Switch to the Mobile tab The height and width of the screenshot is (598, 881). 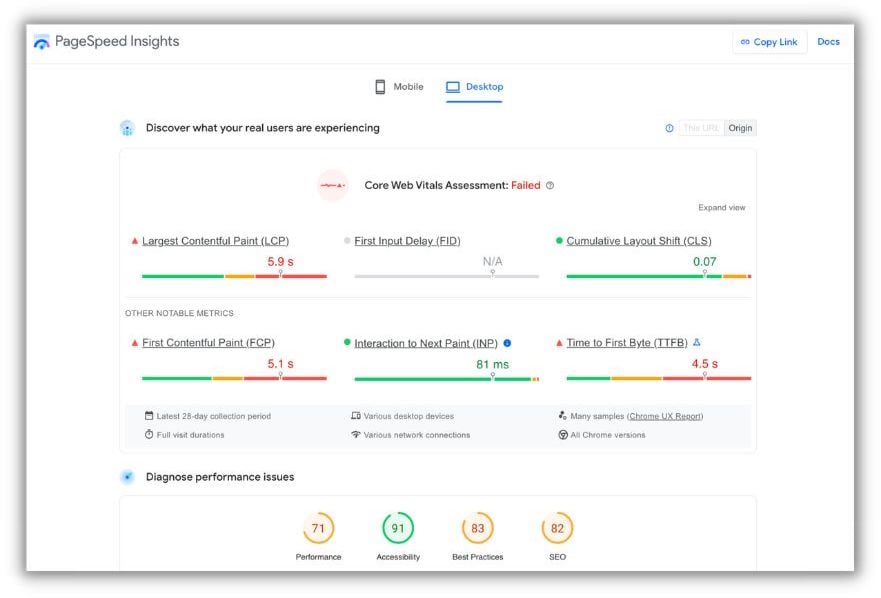(399, 87)
